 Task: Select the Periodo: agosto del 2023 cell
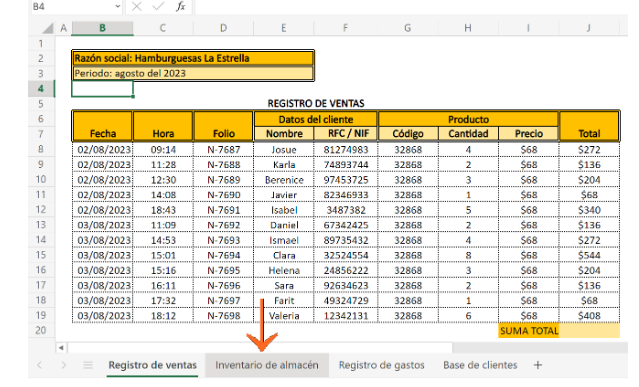pyautogui.click(x=193, y=73)
